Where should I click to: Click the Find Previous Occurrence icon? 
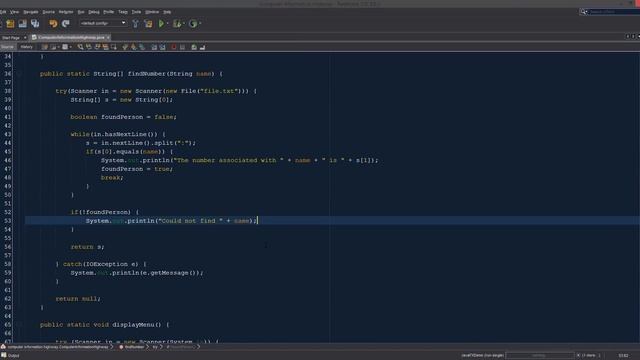point(89,47)
